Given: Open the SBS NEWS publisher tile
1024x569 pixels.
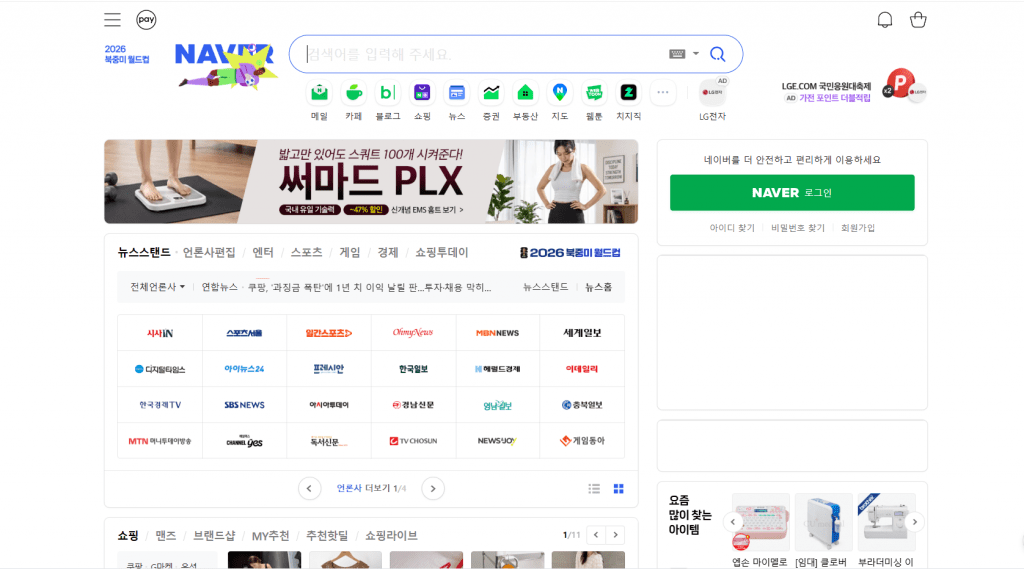Looking at the screenshot, I should (244, 405).
